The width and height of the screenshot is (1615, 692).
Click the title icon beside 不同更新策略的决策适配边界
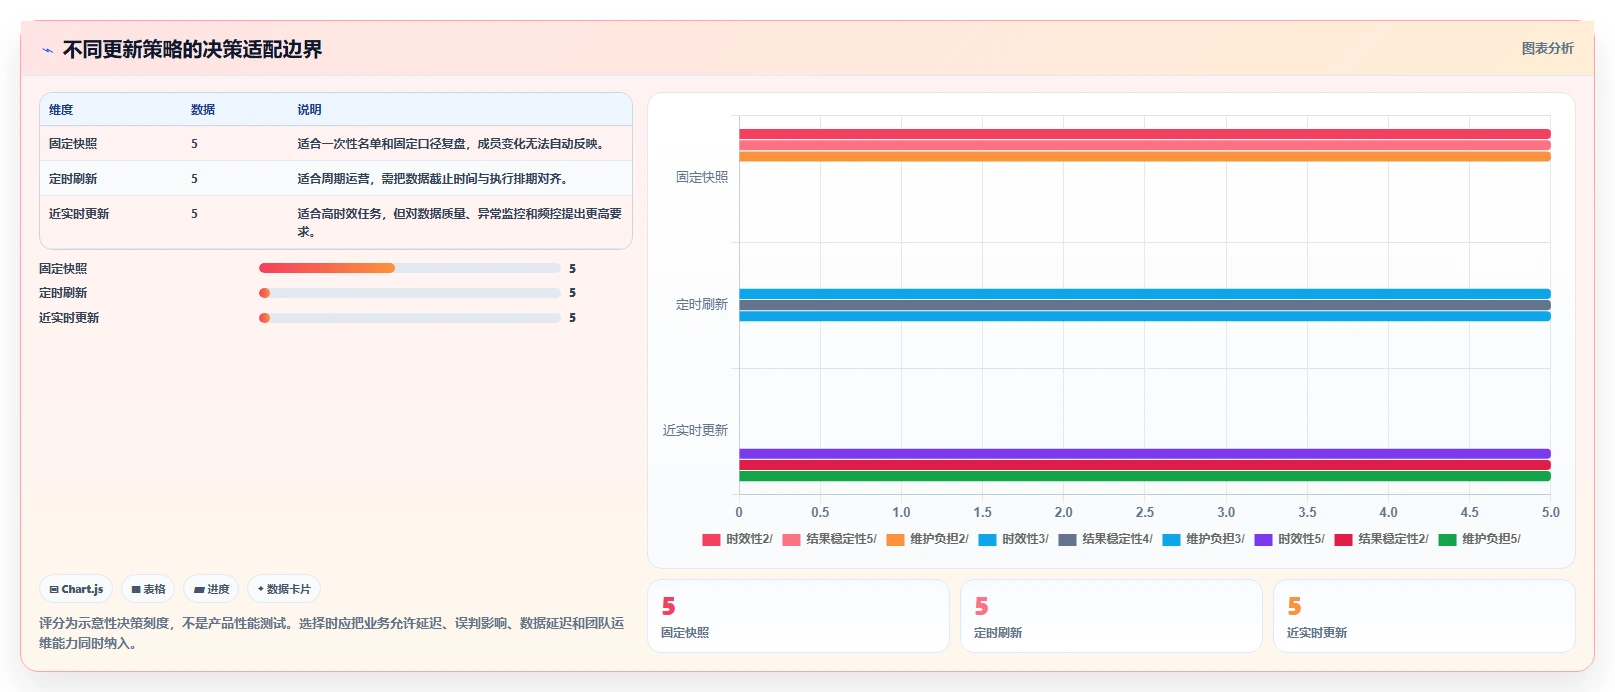point(47,50)
